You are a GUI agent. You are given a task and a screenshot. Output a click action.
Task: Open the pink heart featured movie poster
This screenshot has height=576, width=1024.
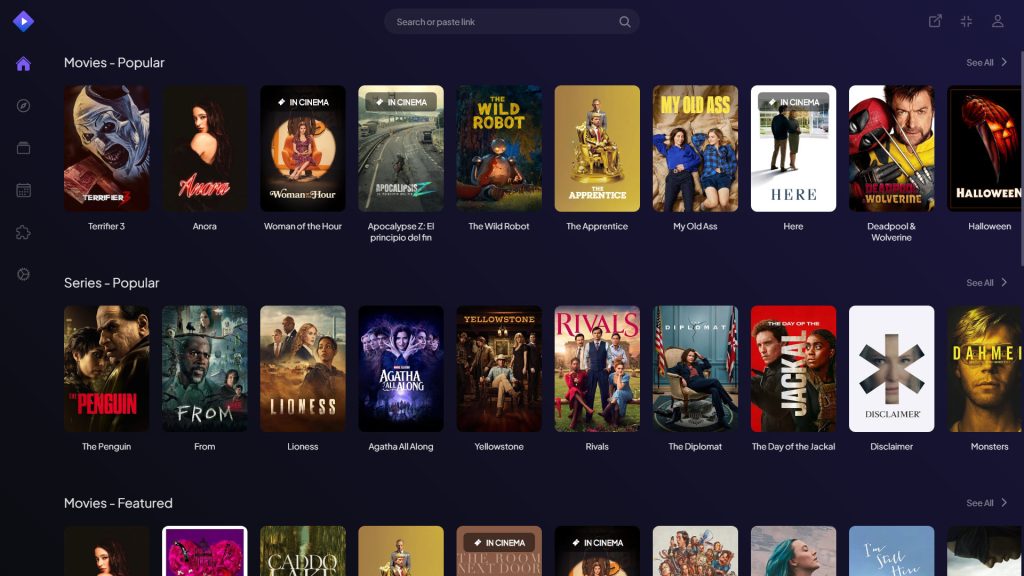click(204, 551)
